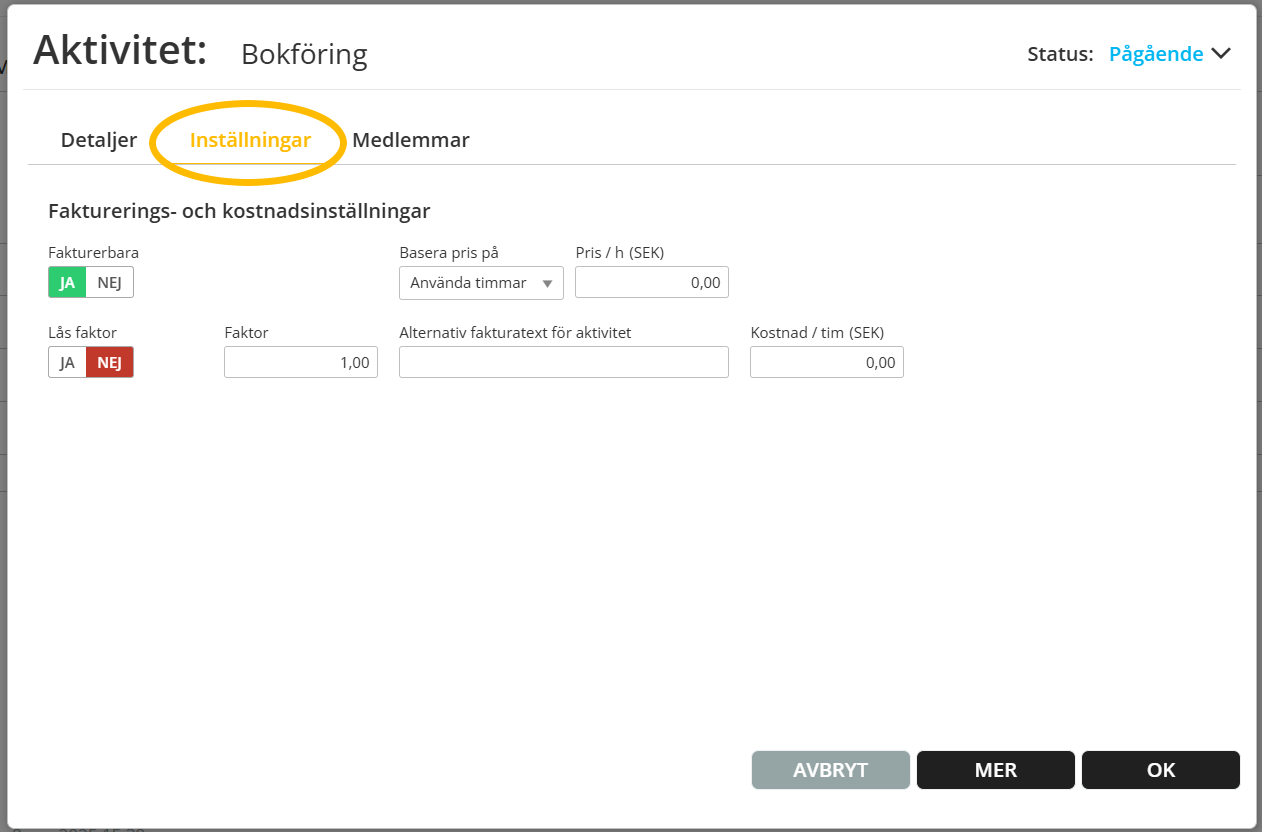
Task: Focus the Faktor input field
Action: (300, 362)
